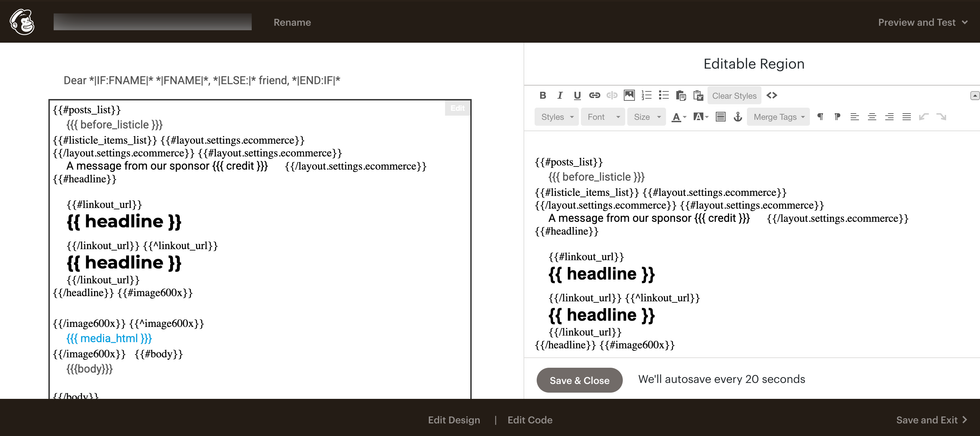980x436 pixels.
Task: Insert a bulleted list
Action: tap(664, 96)
